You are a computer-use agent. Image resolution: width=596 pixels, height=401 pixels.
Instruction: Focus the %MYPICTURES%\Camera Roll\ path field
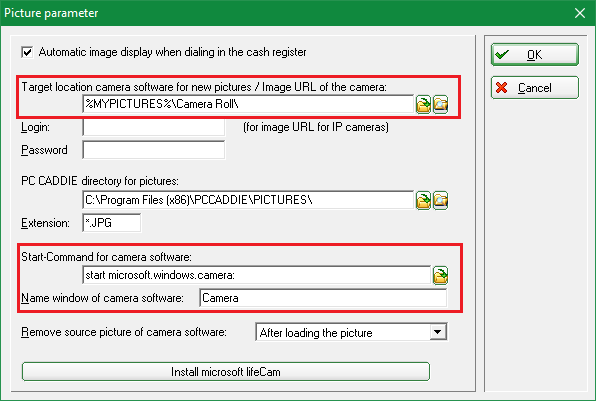click(248, 104)
